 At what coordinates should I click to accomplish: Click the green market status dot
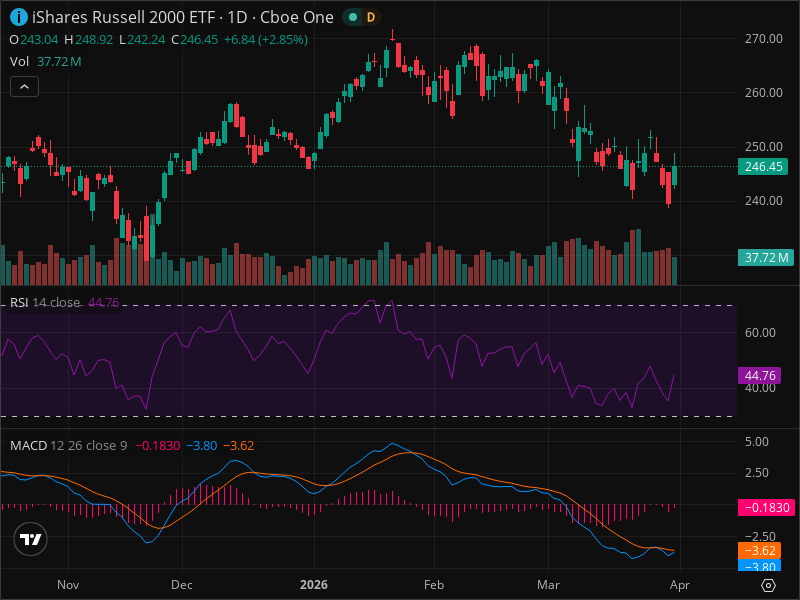353,17
